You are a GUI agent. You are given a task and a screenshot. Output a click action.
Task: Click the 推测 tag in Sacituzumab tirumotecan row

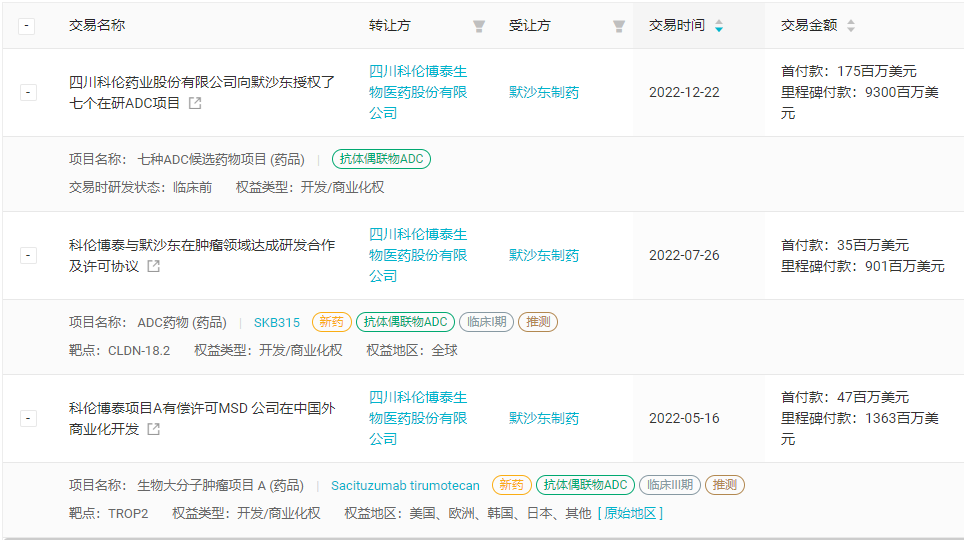[x=725, y=485]
